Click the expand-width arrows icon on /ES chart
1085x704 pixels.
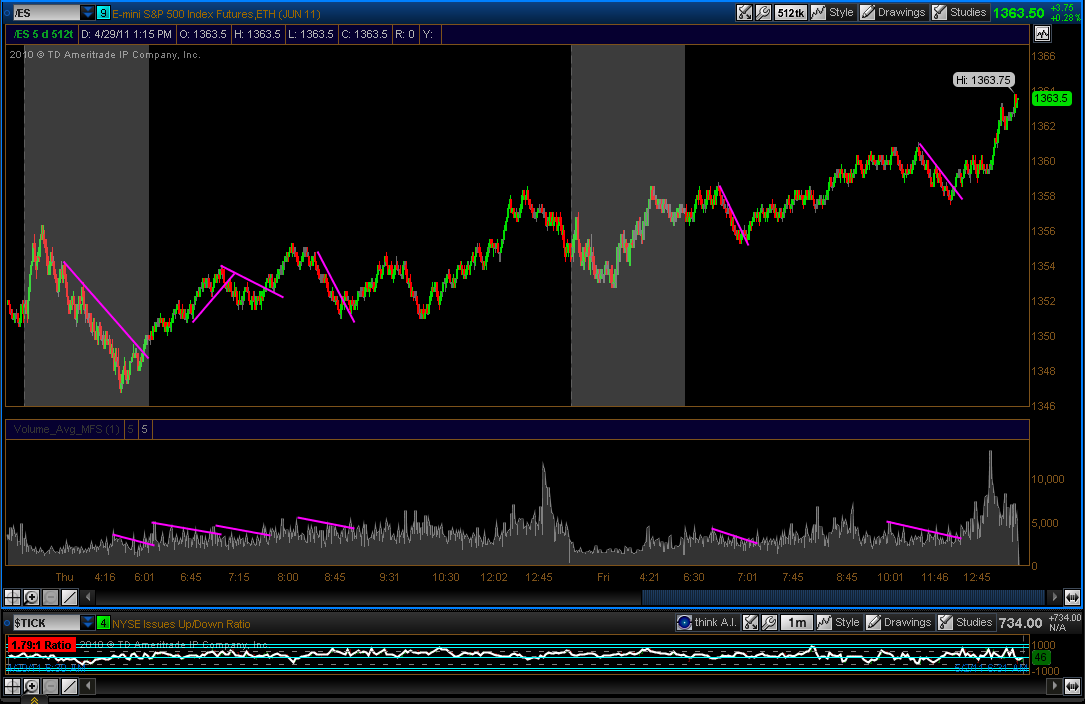coord(1073,597)
